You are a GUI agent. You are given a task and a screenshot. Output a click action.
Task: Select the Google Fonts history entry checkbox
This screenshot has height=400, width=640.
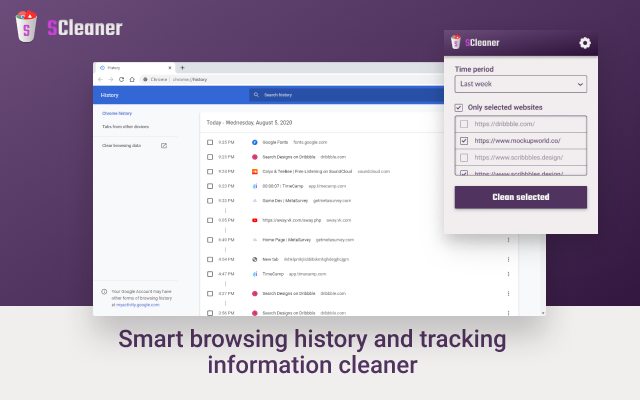[210, 142]
